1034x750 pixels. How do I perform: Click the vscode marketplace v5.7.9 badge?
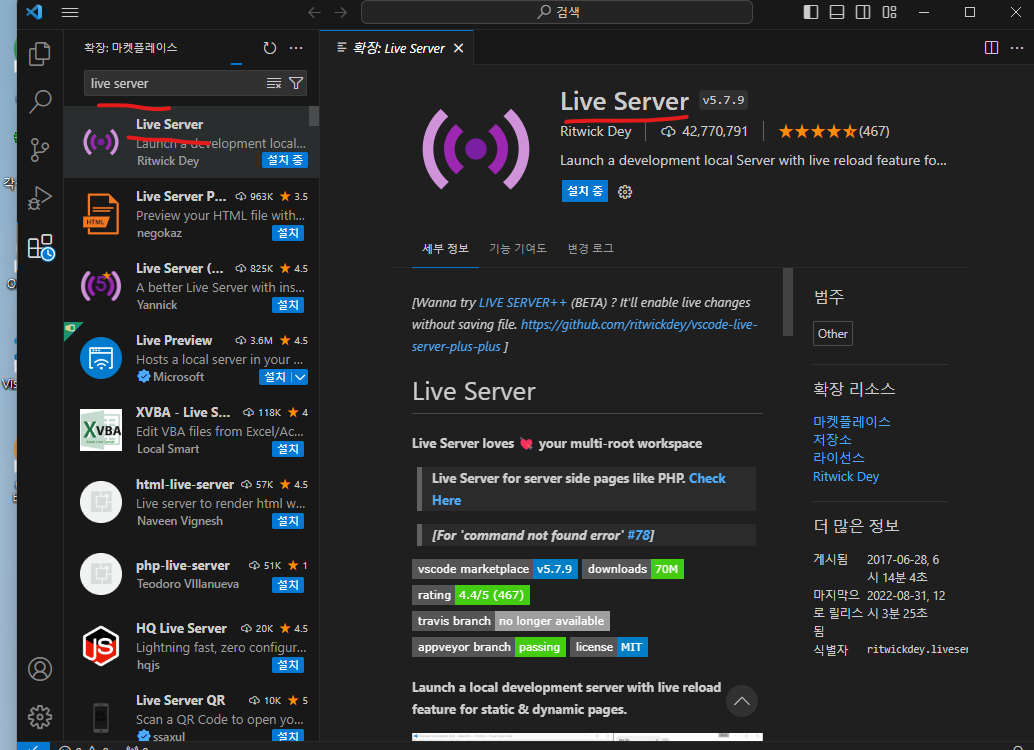tap(495, 569)
